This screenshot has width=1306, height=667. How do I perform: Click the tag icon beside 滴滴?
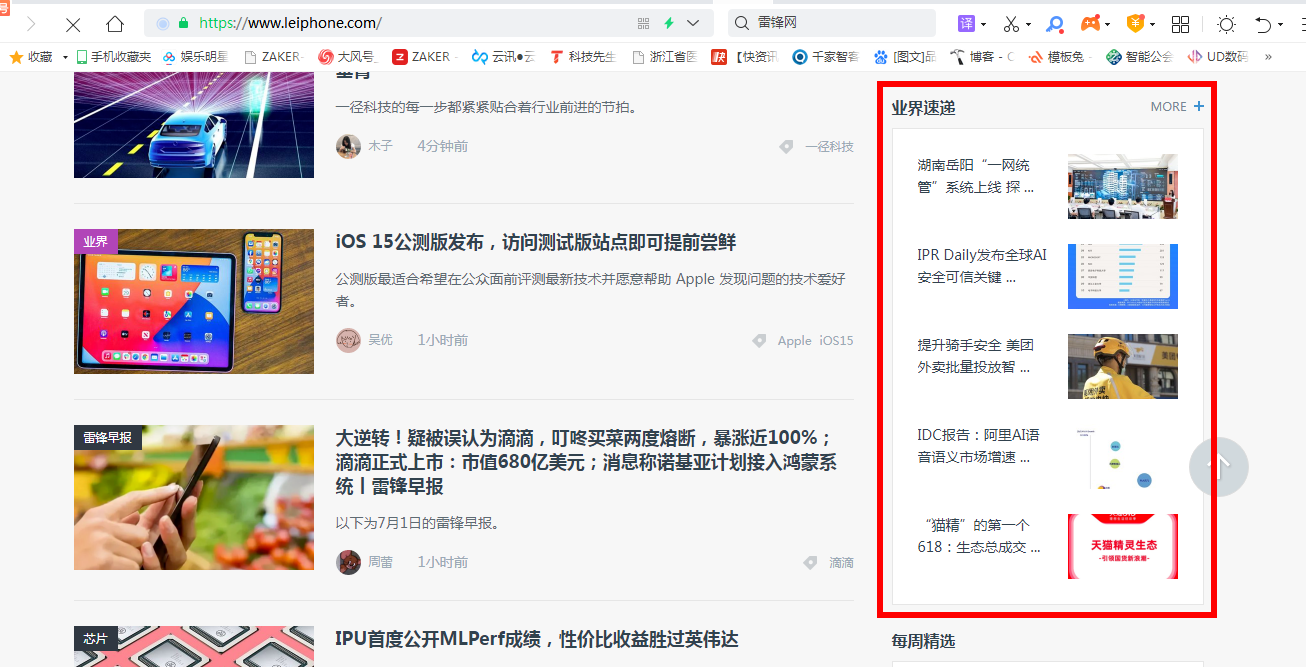click(810, 563)
